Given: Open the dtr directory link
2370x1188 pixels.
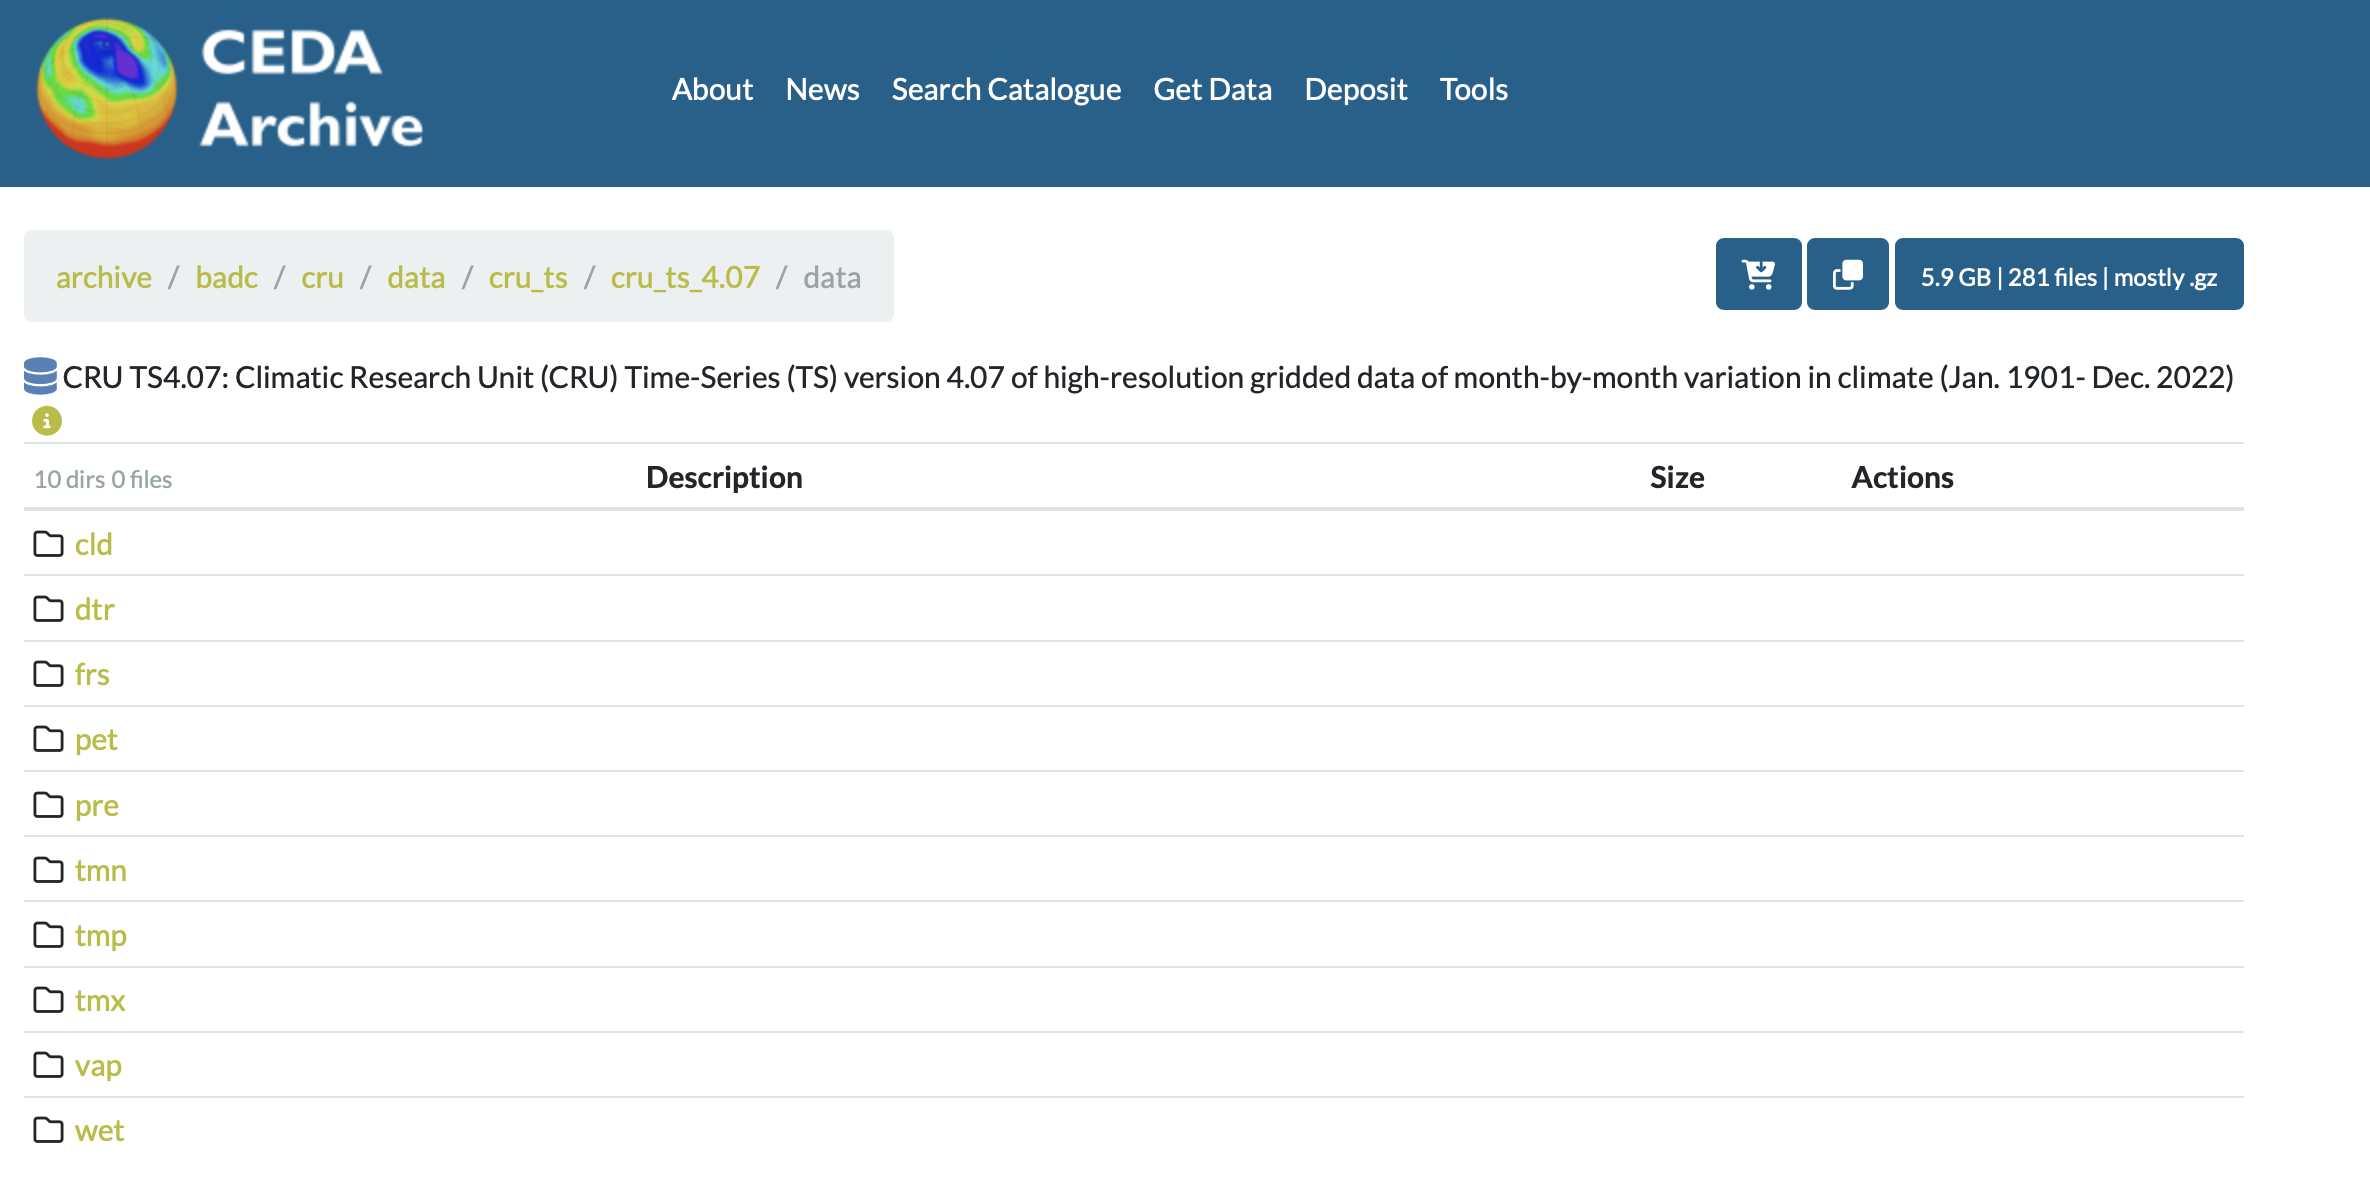Looking at the screenshot, I should coord(95,609).
